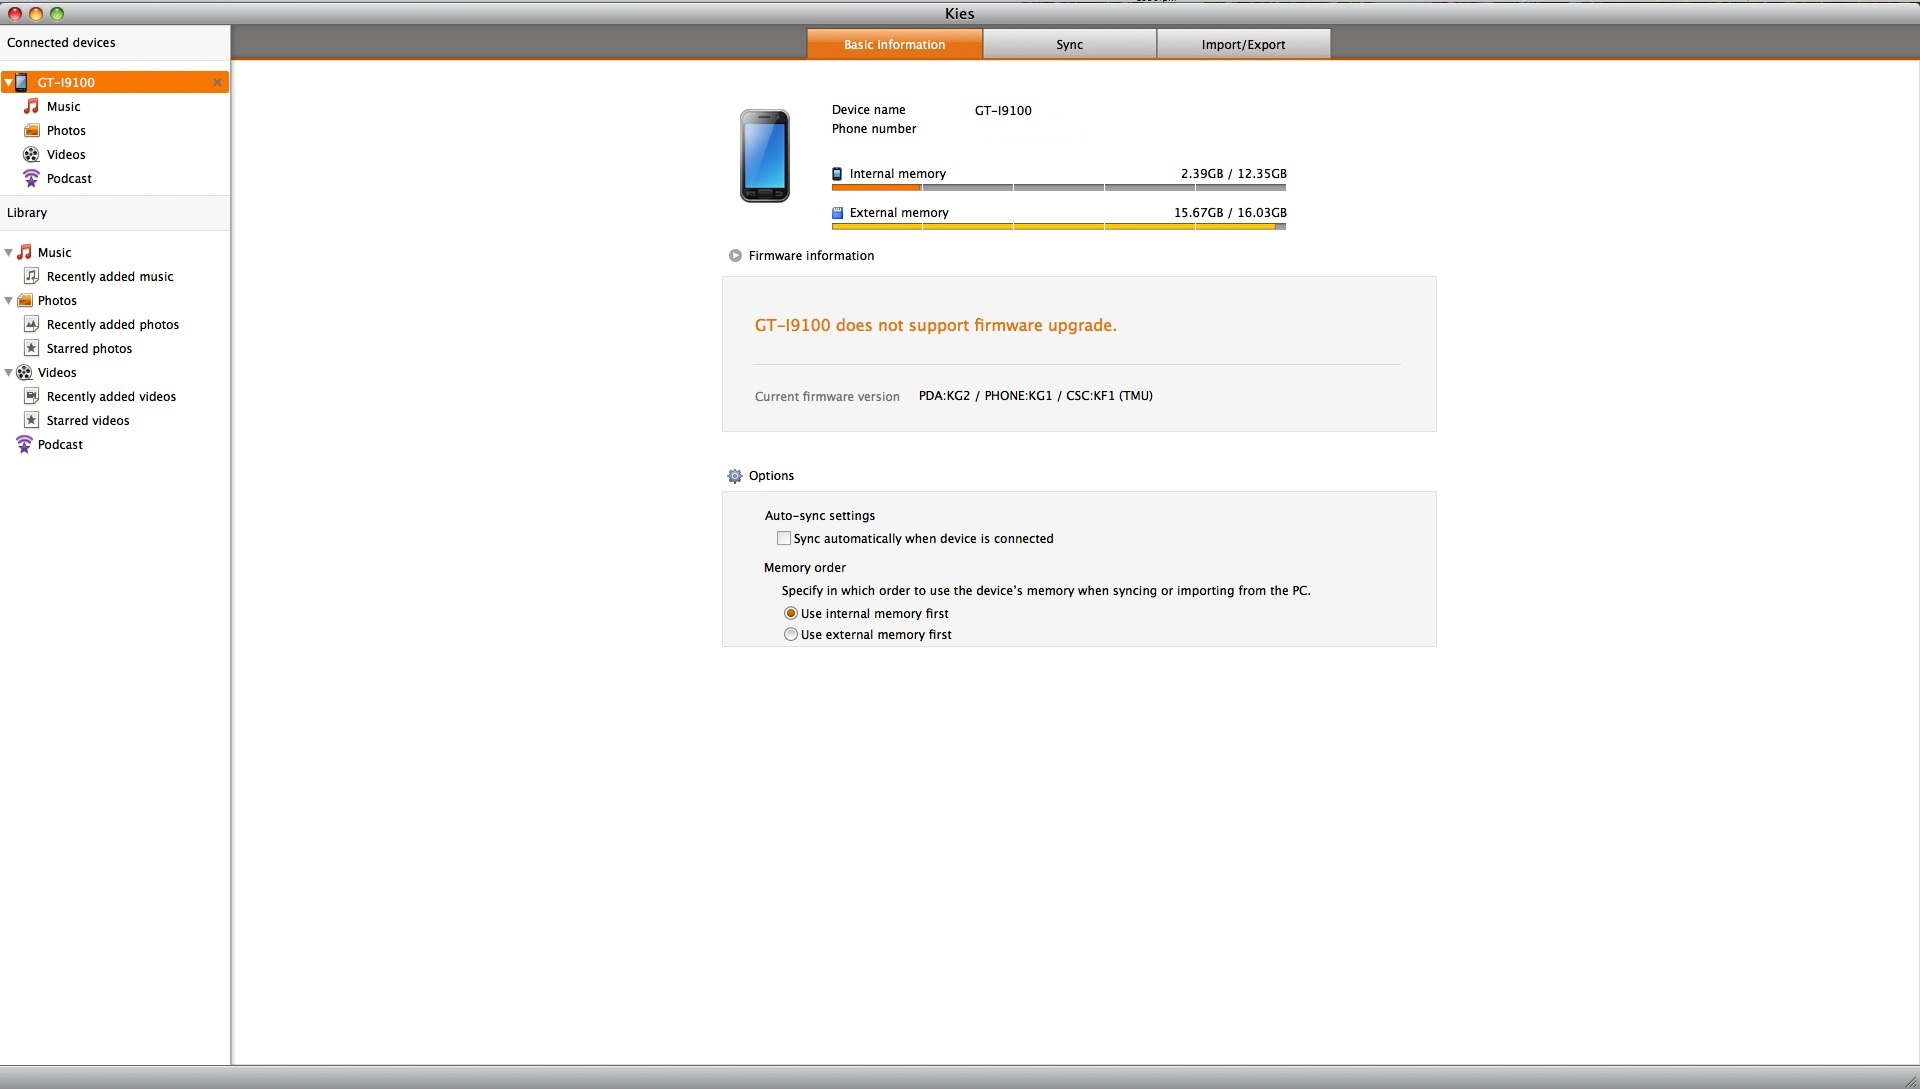The height and width of the screenshot is (1089, 1920).
Task: Open Recently added photos in Library
Action: click(113, 325)
